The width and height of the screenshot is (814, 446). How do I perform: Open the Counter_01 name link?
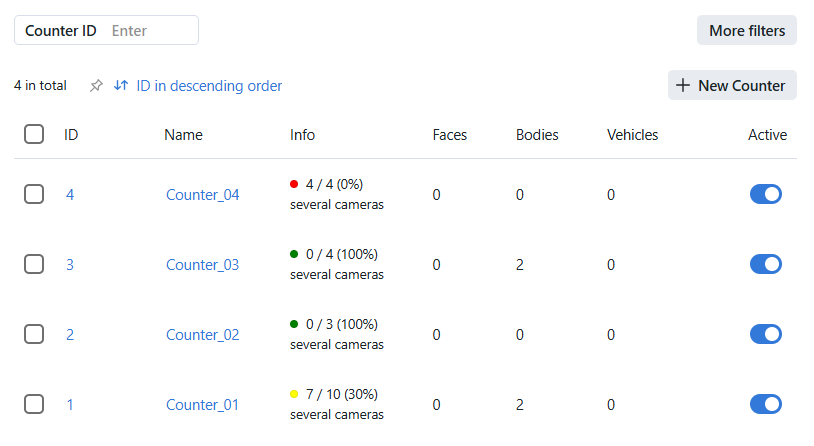point(202,405)
